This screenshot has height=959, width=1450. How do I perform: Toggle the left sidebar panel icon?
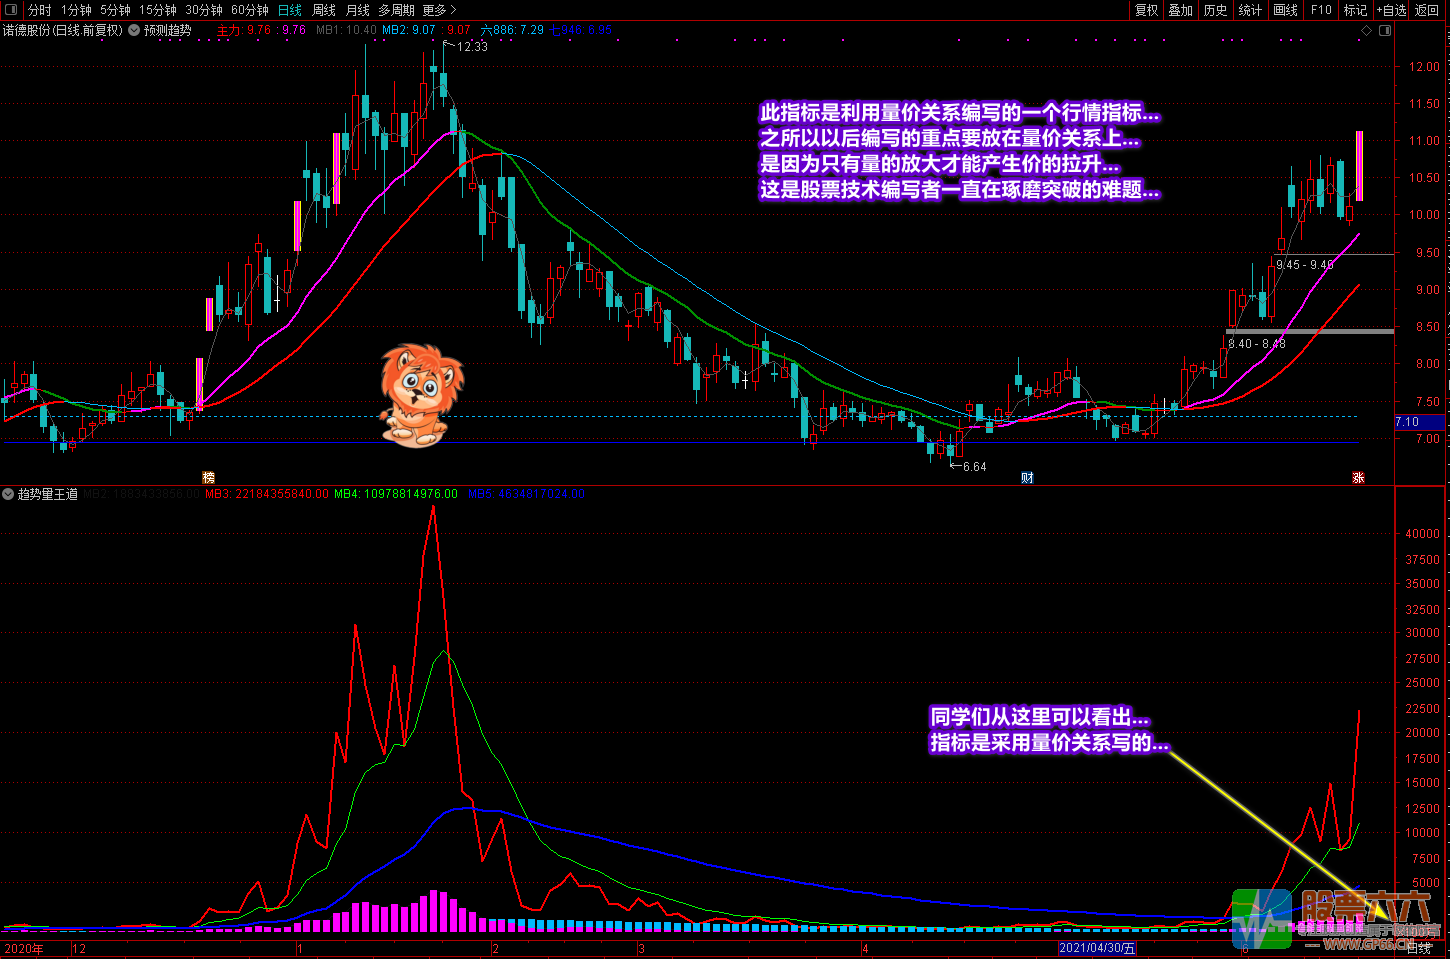tap(11, 10)
